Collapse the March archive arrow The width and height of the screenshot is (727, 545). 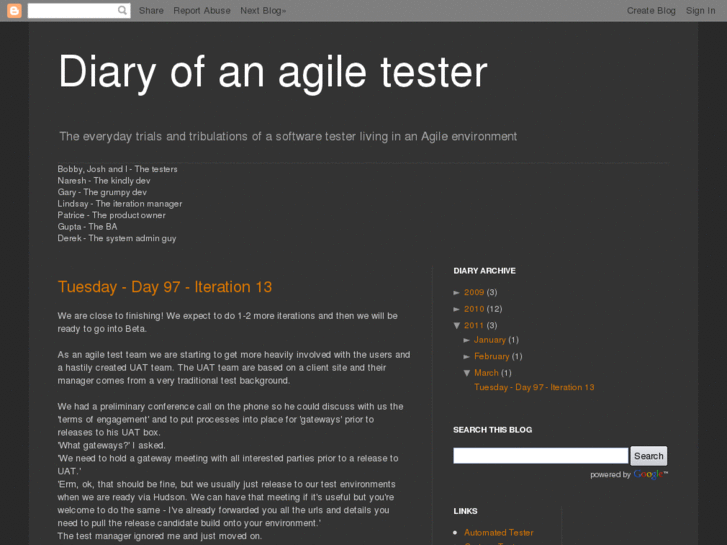point(467,373)
